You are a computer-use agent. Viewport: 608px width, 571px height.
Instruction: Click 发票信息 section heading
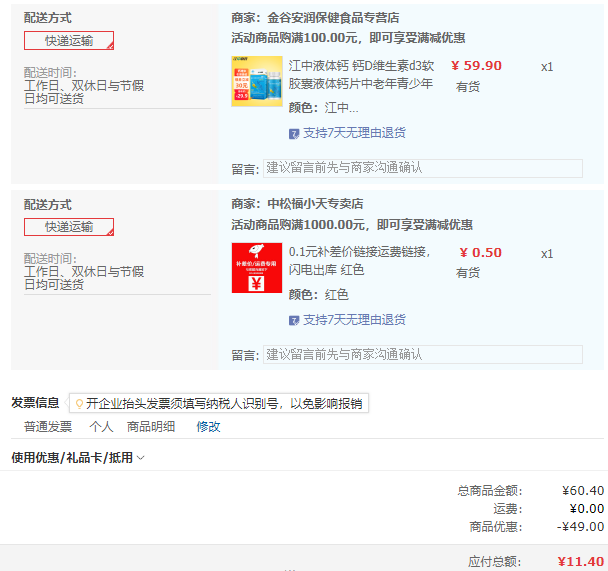[35, 403]
